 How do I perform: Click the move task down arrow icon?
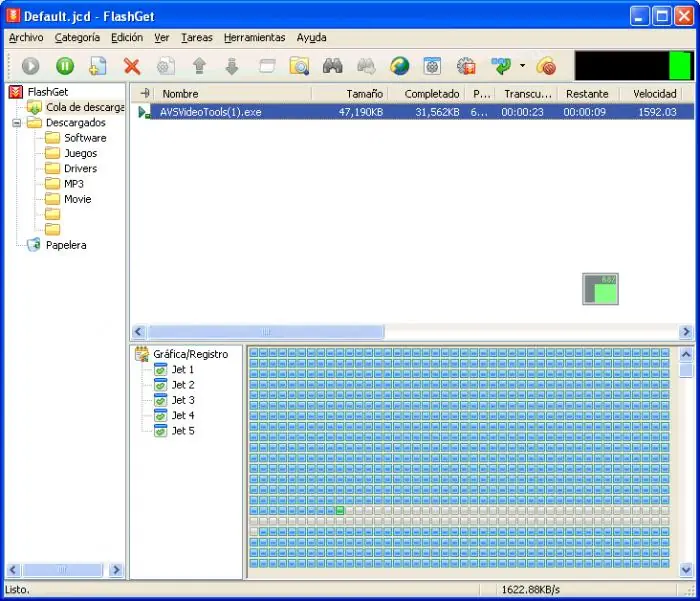(x=232, y=66)
